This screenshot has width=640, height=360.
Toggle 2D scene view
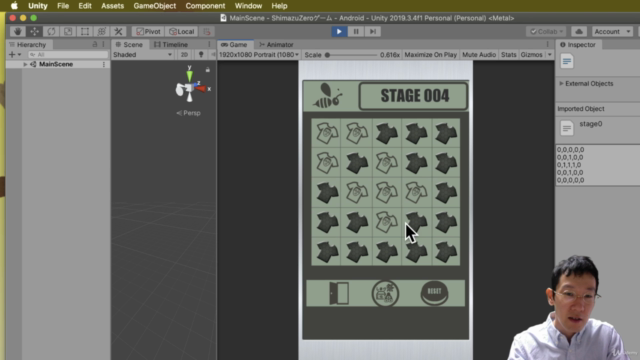pos(184,54)
